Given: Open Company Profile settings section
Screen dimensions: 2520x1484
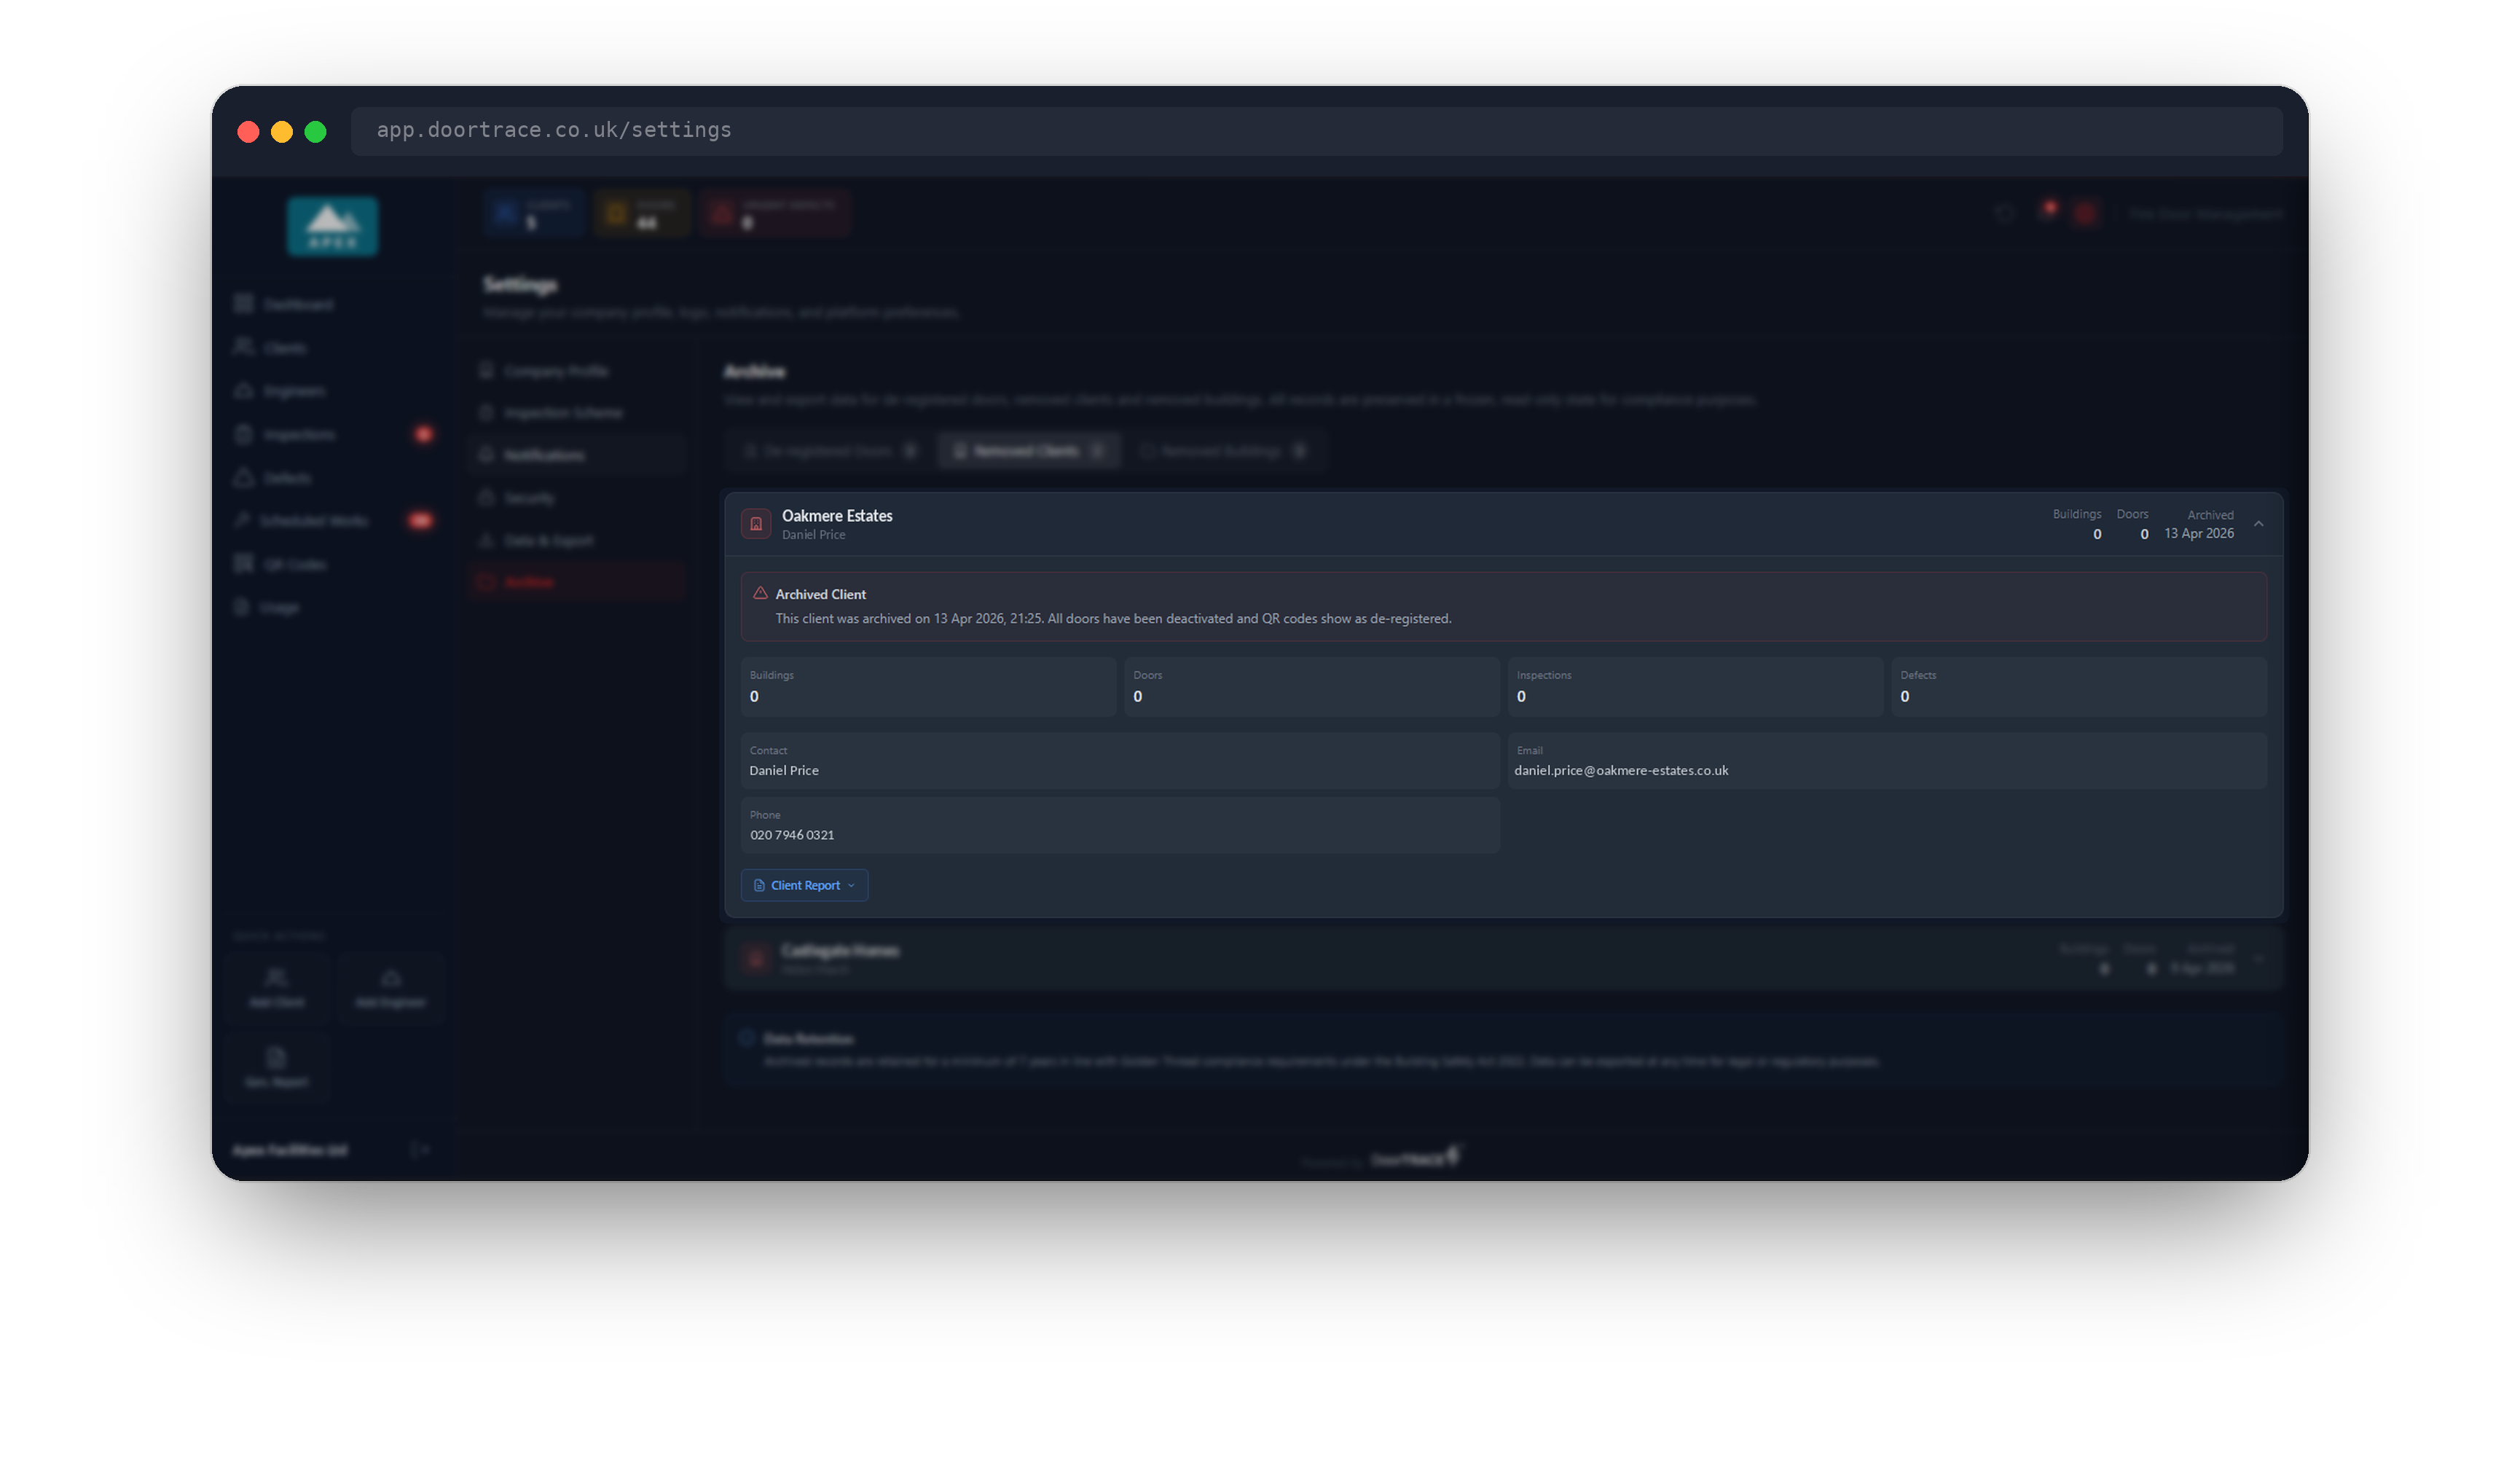Looking at the screenshot, I should pyautogui.click(x=577, y=371).
